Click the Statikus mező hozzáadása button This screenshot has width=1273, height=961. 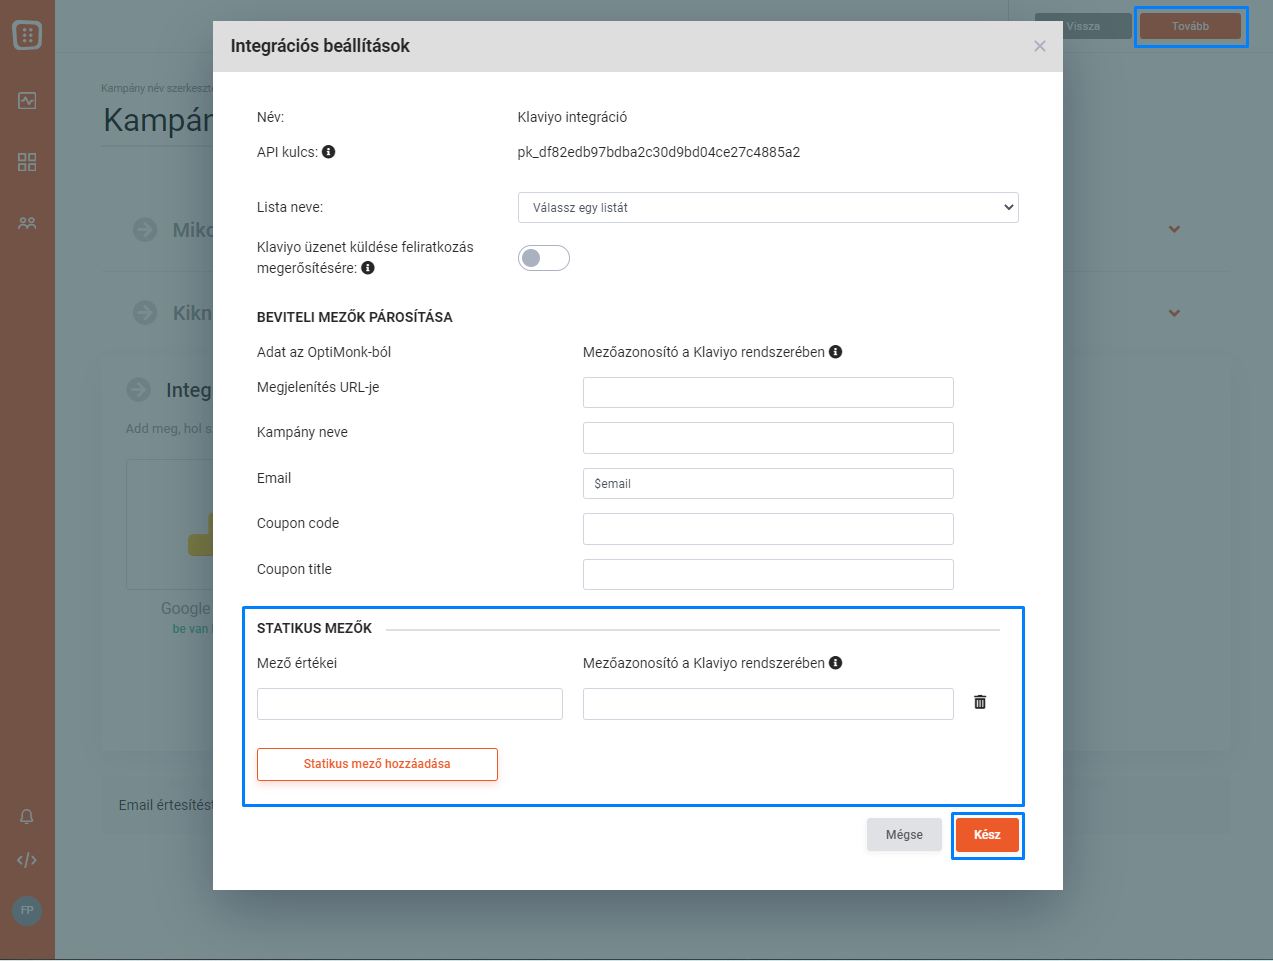pyautogui.click(x=377, y=764)
